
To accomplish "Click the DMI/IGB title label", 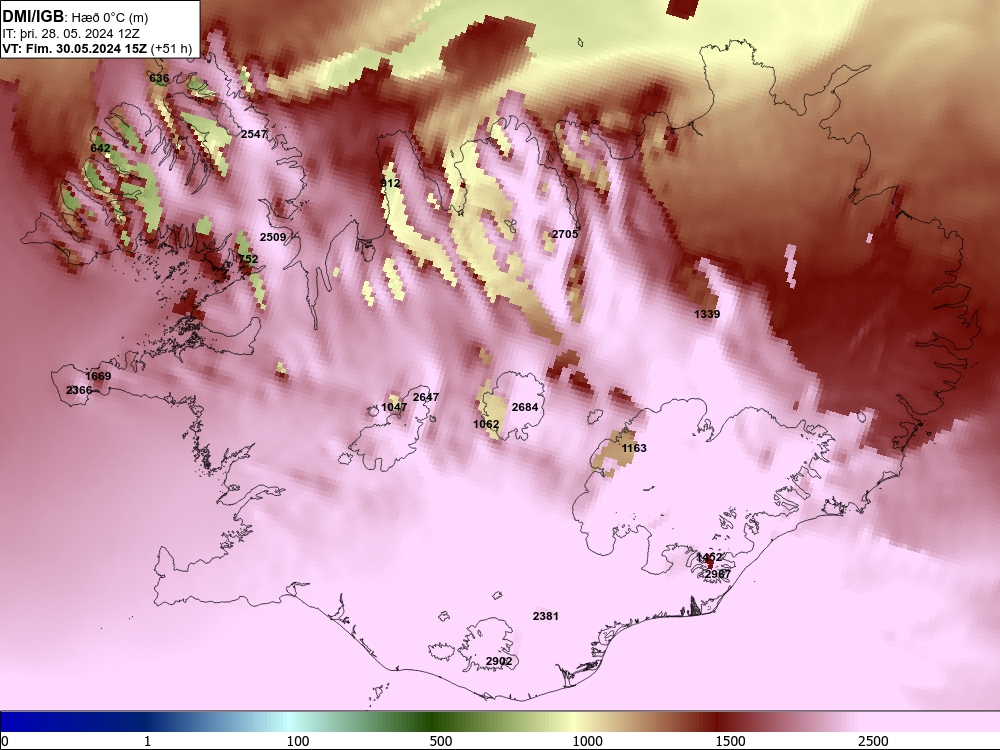I will pyautogui.click(x=33, y=17).
